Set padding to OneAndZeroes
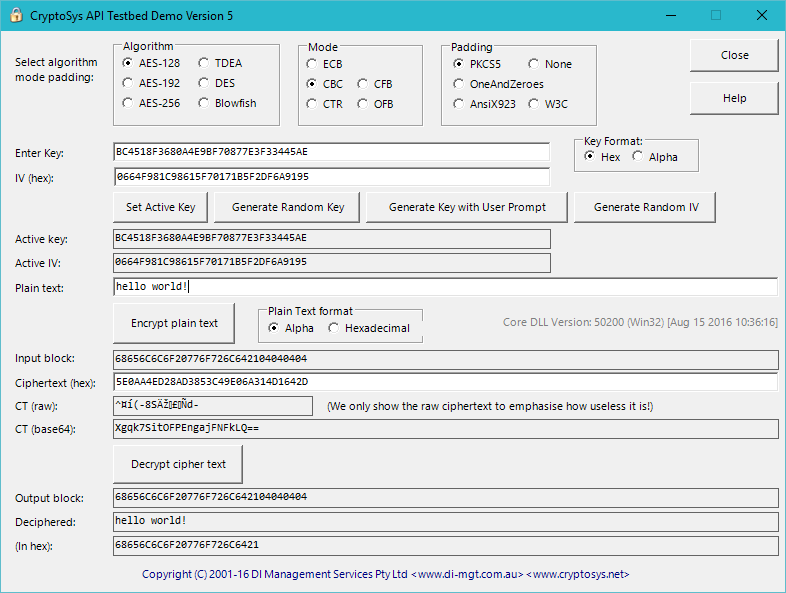Image resolution: width=786 pixels, height=593 pixels. [459, 84]
